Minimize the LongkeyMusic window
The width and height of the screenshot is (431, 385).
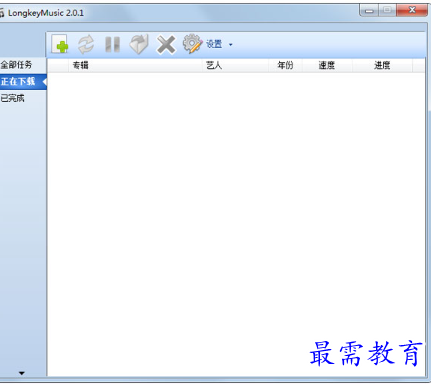tap(369, 11)
